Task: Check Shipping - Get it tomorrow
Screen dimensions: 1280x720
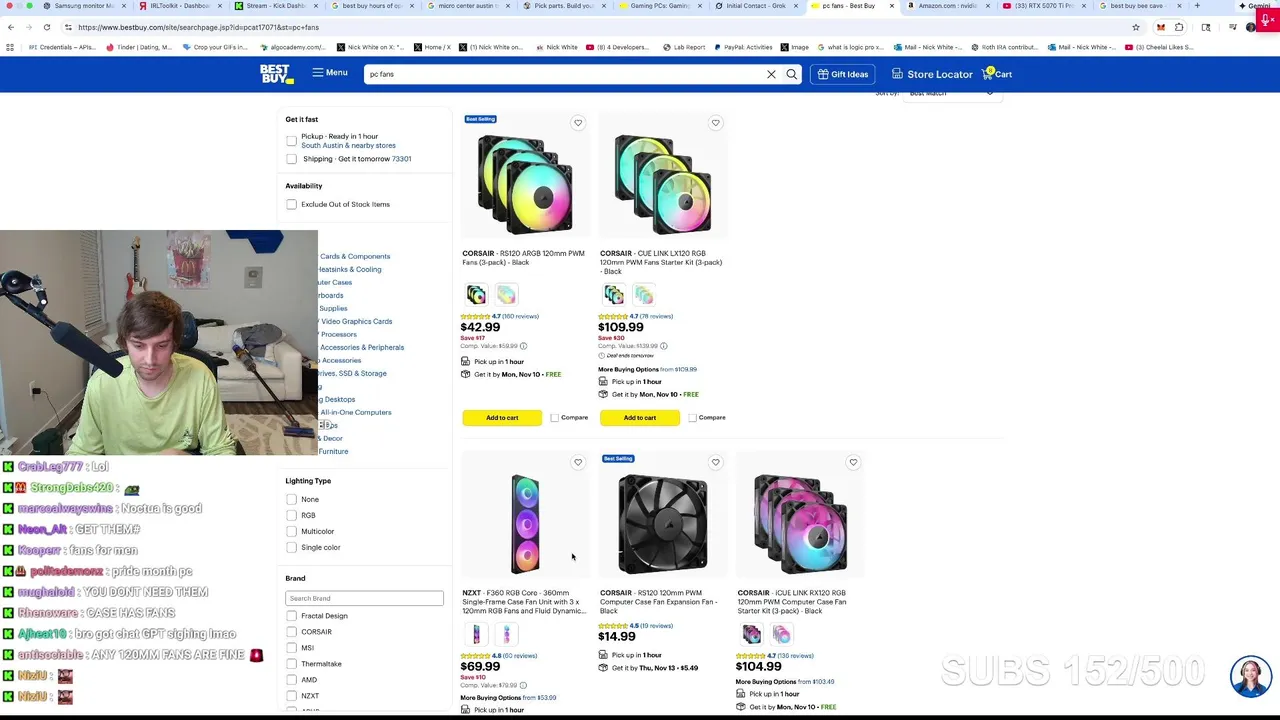Action: [x=291, y=159]
